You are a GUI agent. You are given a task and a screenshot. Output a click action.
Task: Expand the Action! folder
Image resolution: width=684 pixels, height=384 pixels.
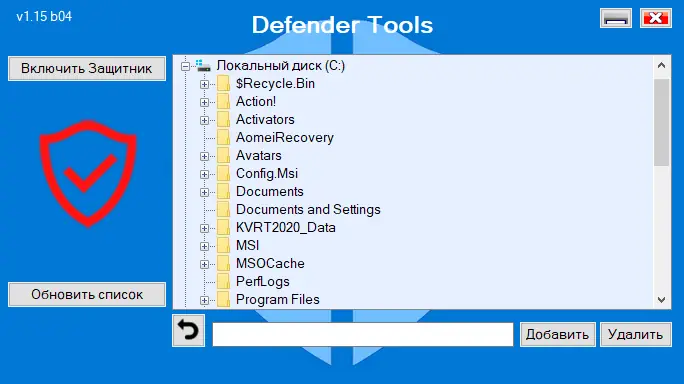click(204, 102)
